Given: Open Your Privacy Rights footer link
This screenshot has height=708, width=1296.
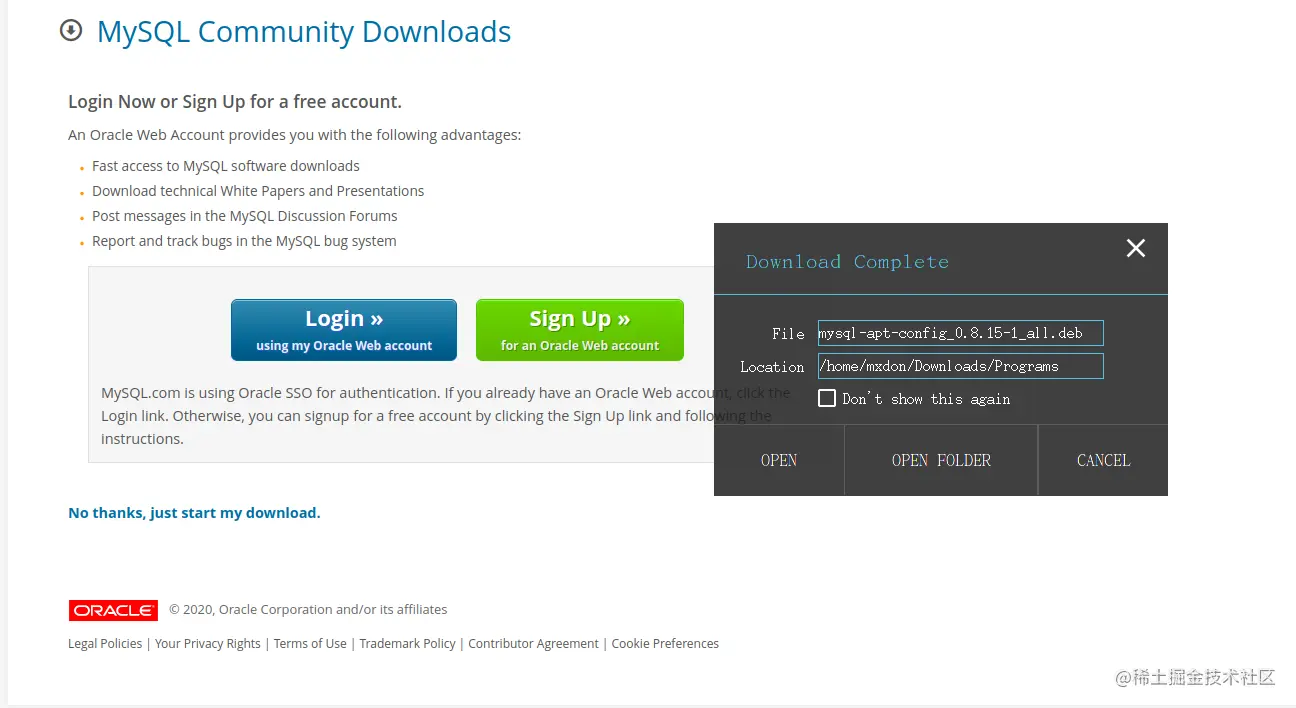Looking at the screenshot, I should pos(208,644).
